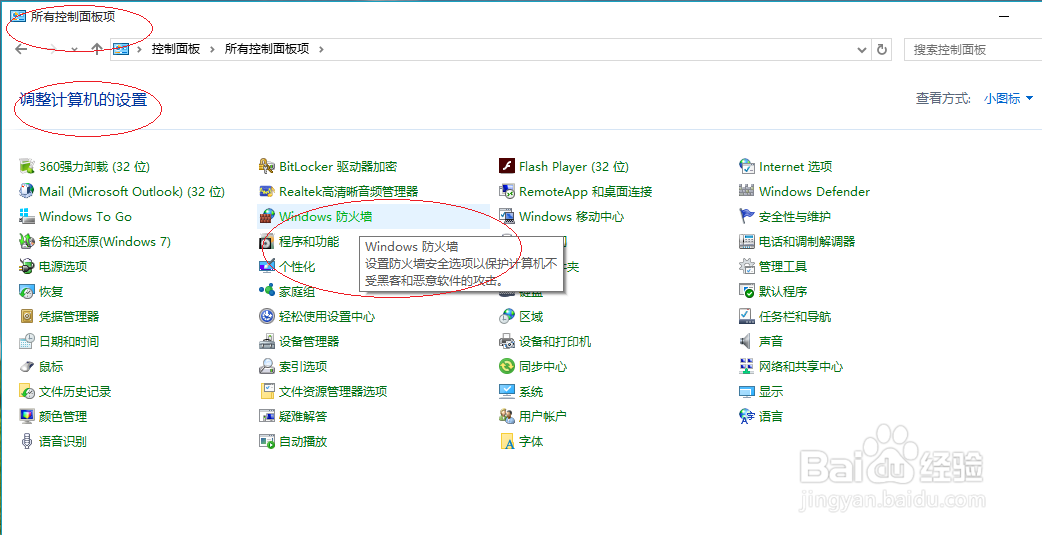Open the 家庭组 homegroup icon
The image size is (1042, 535).
(267, 291)
